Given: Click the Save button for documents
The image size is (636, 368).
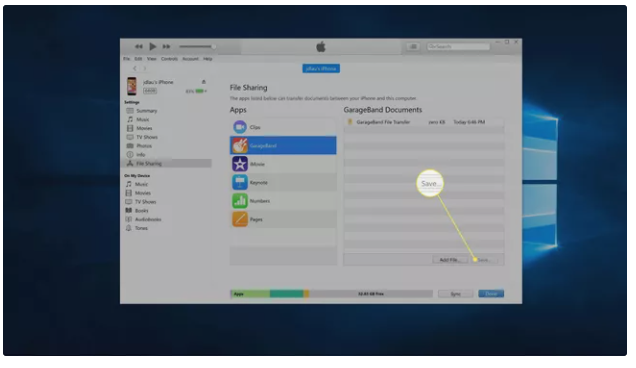Looking at the screenshot, I should pos(484,260).
